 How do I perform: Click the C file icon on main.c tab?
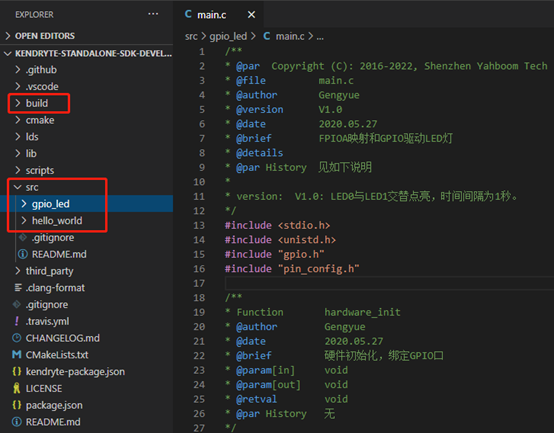(188, 14)
